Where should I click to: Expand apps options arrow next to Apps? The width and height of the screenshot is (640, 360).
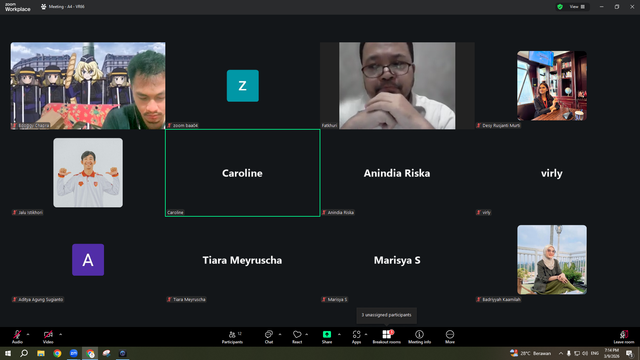tap(366, 334)
